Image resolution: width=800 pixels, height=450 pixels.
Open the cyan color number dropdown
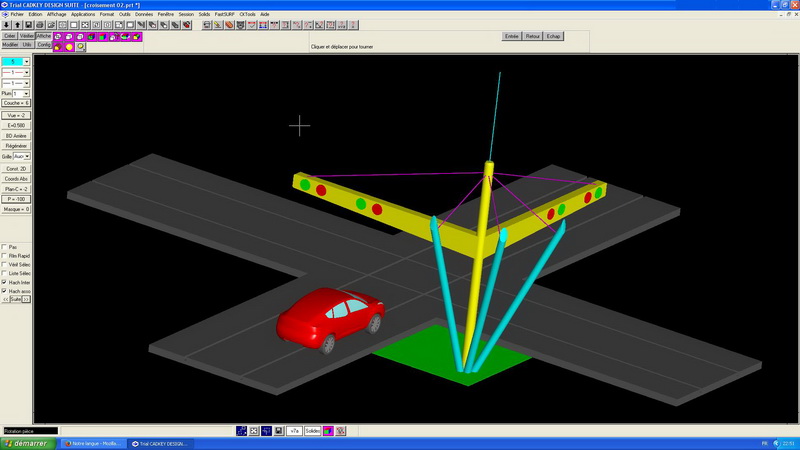coord(27,61)
